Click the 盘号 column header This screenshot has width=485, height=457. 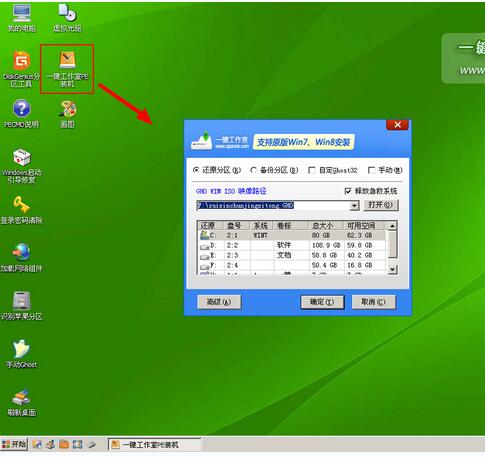[237, 226]
